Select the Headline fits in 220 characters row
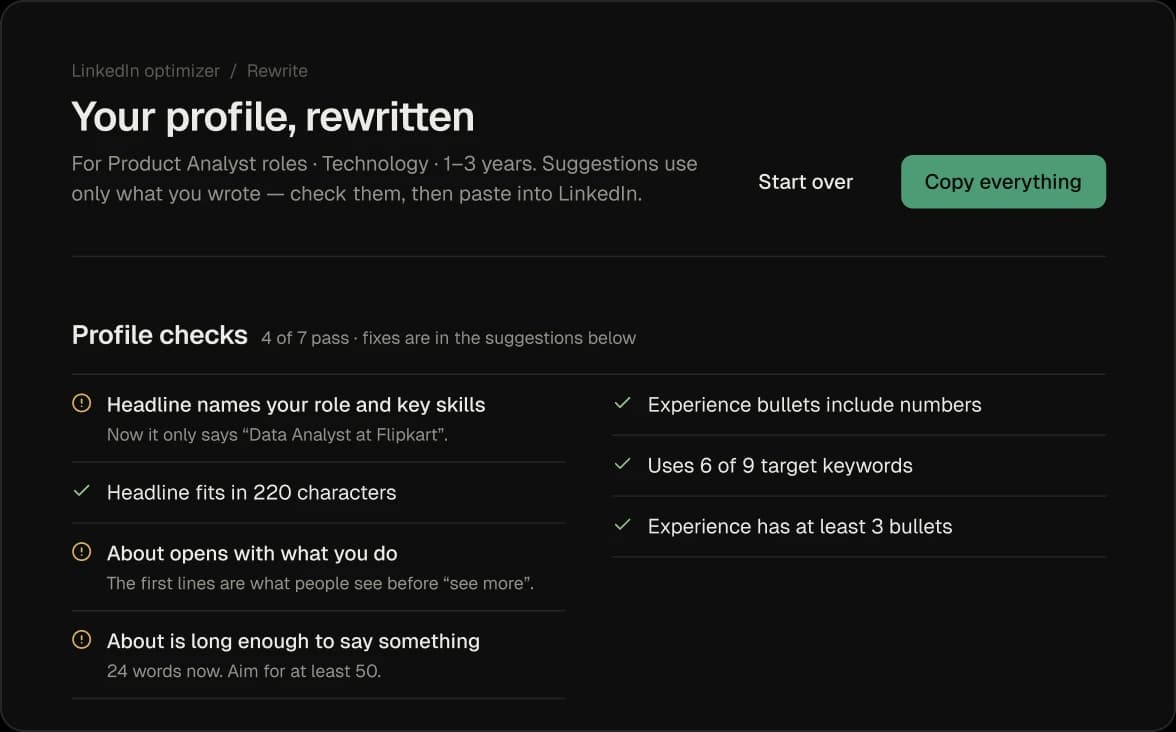The width and height of the screenshot is (1176, 732). 318,493
